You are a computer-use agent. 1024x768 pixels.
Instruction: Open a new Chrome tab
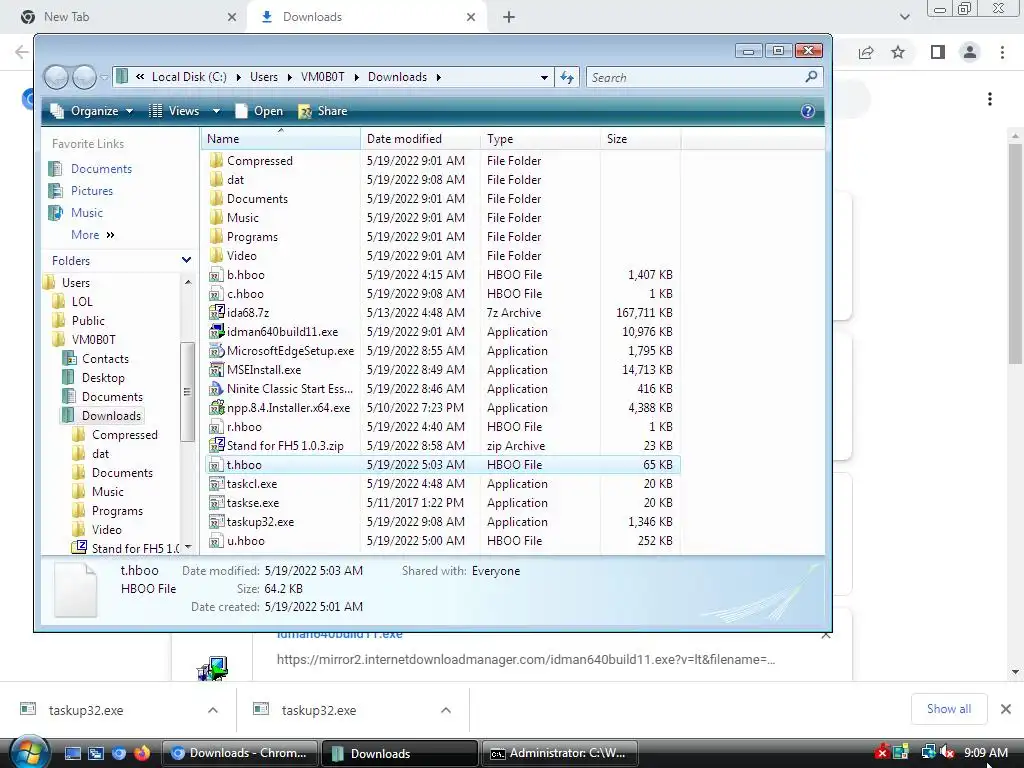pyautogui.click(x=509, y=17)
